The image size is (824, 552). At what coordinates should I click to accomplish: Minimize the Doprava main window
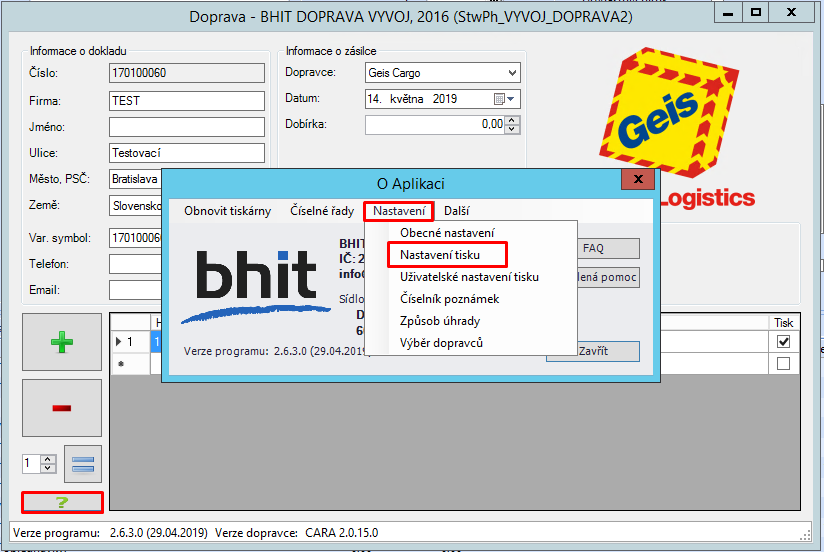pos(728,13)
